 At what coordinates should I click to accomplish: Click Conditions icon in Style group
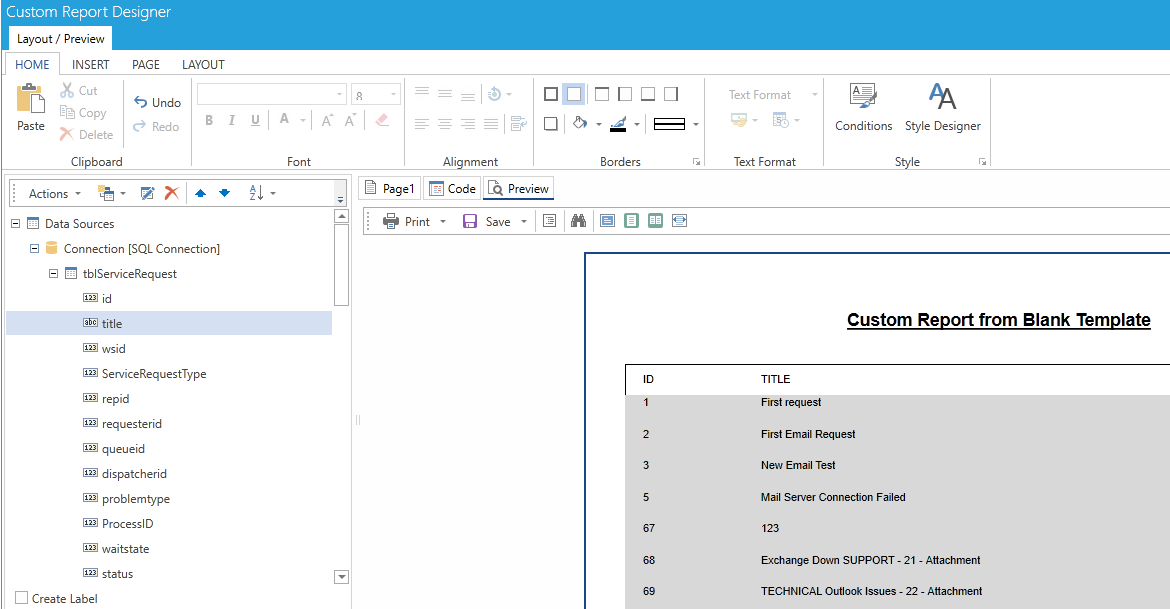coord(863,96)
